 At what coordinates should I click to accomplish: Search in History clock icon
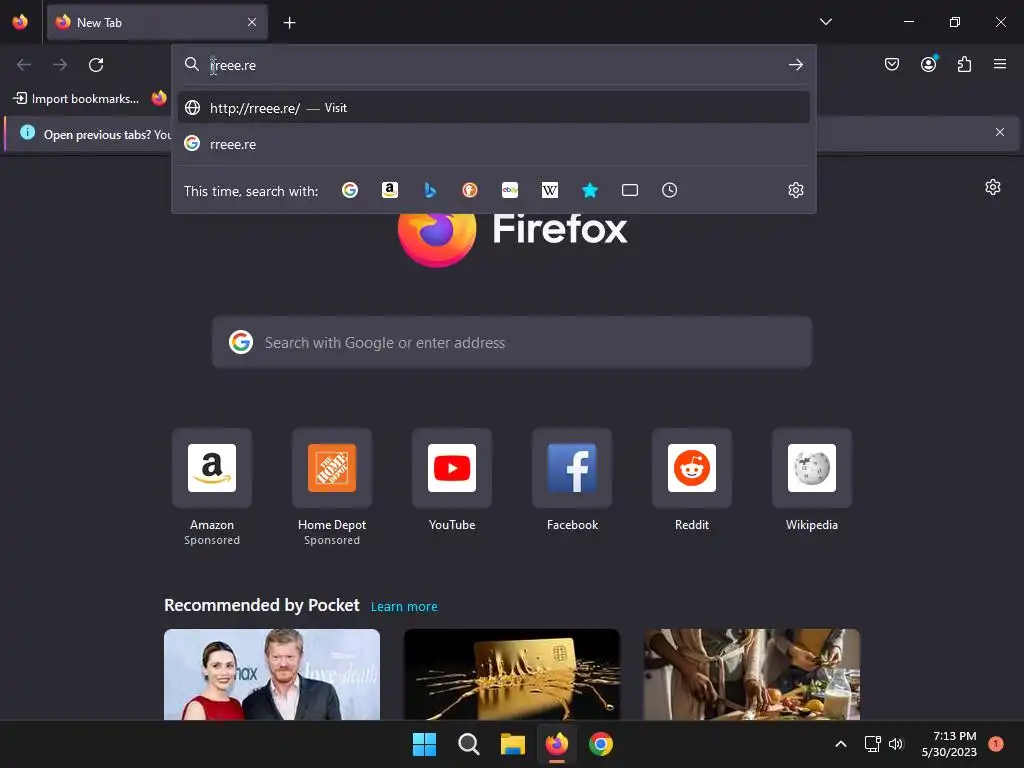(x=669, y=190)
